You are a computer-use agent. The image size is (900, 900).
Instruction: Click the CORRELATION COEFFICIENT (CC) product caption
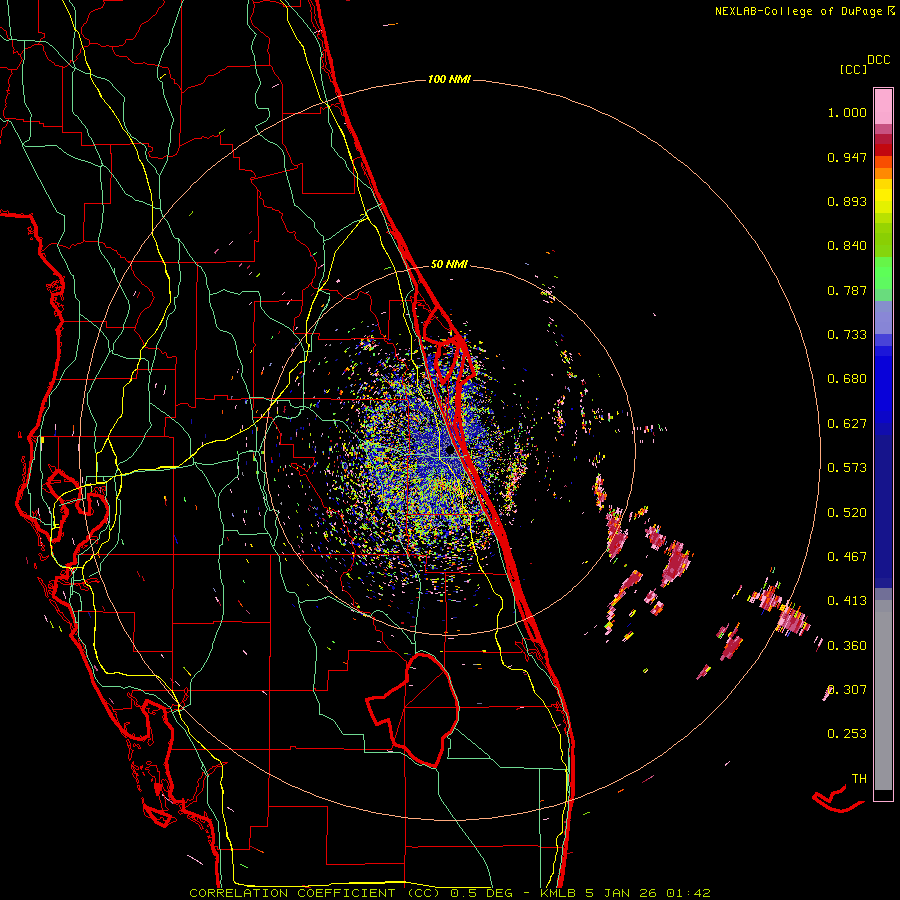coord(315,893)
